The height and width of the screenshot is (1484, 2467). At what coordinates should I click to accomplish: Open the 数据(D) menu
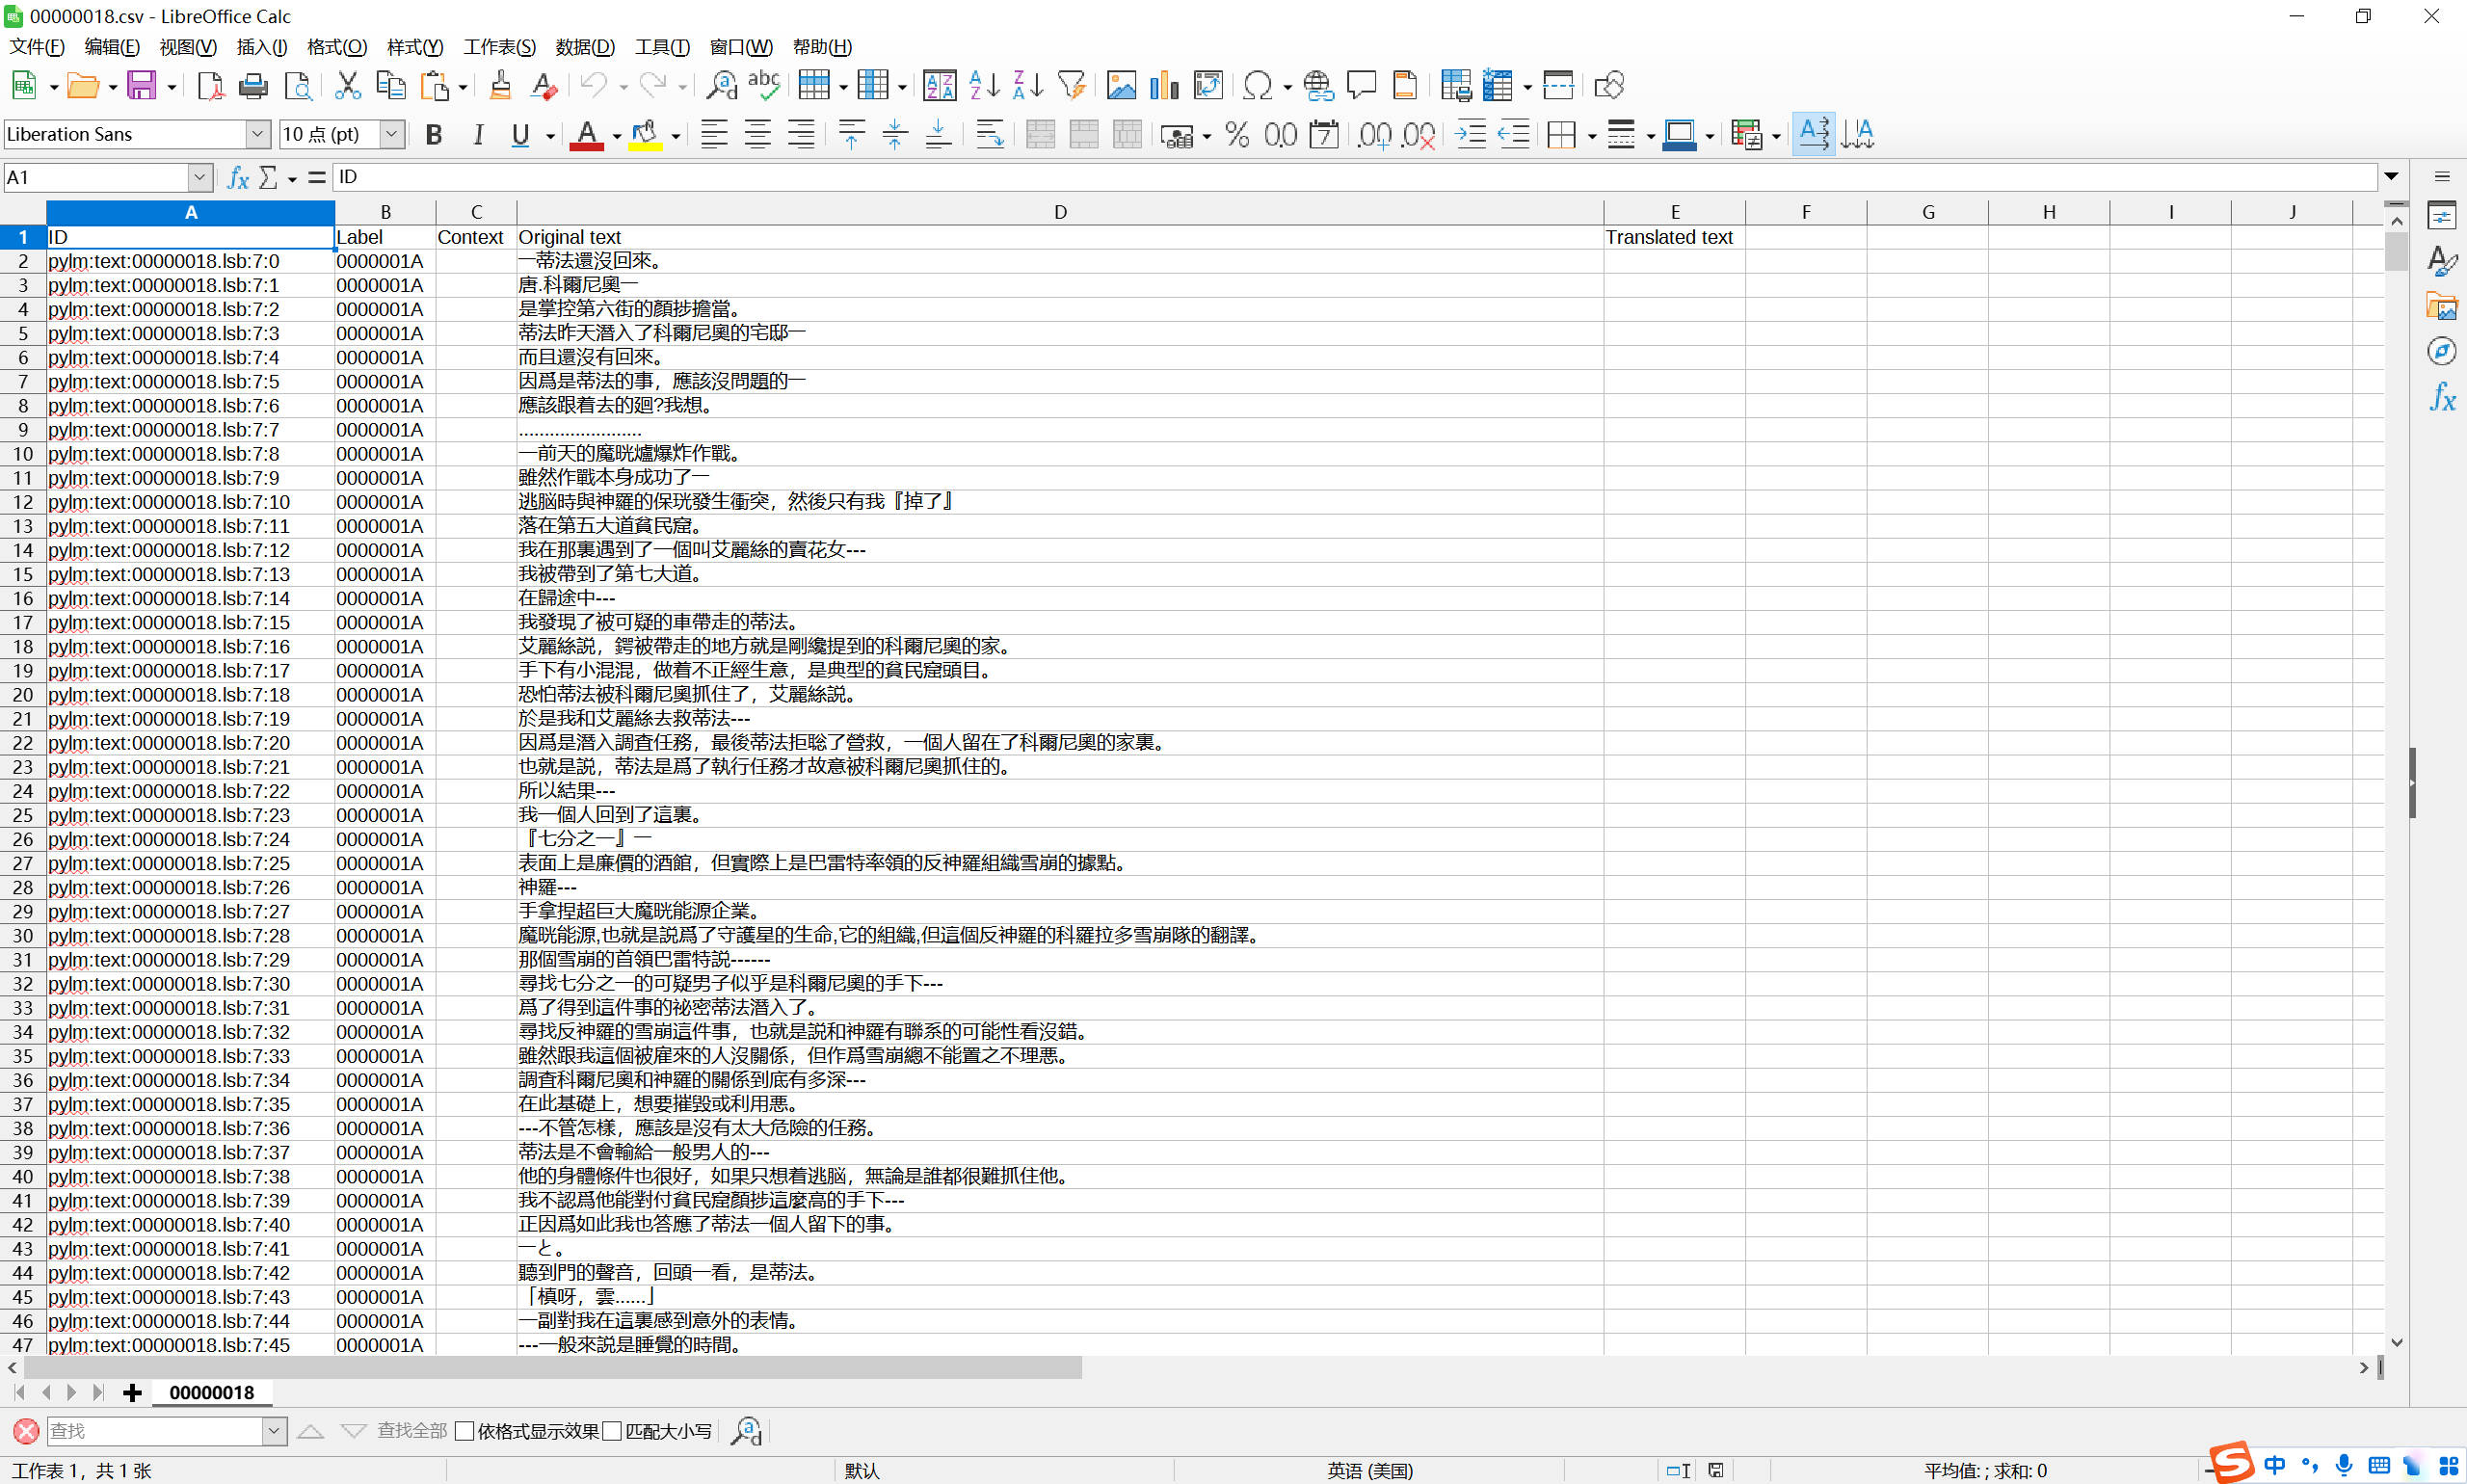586,47
